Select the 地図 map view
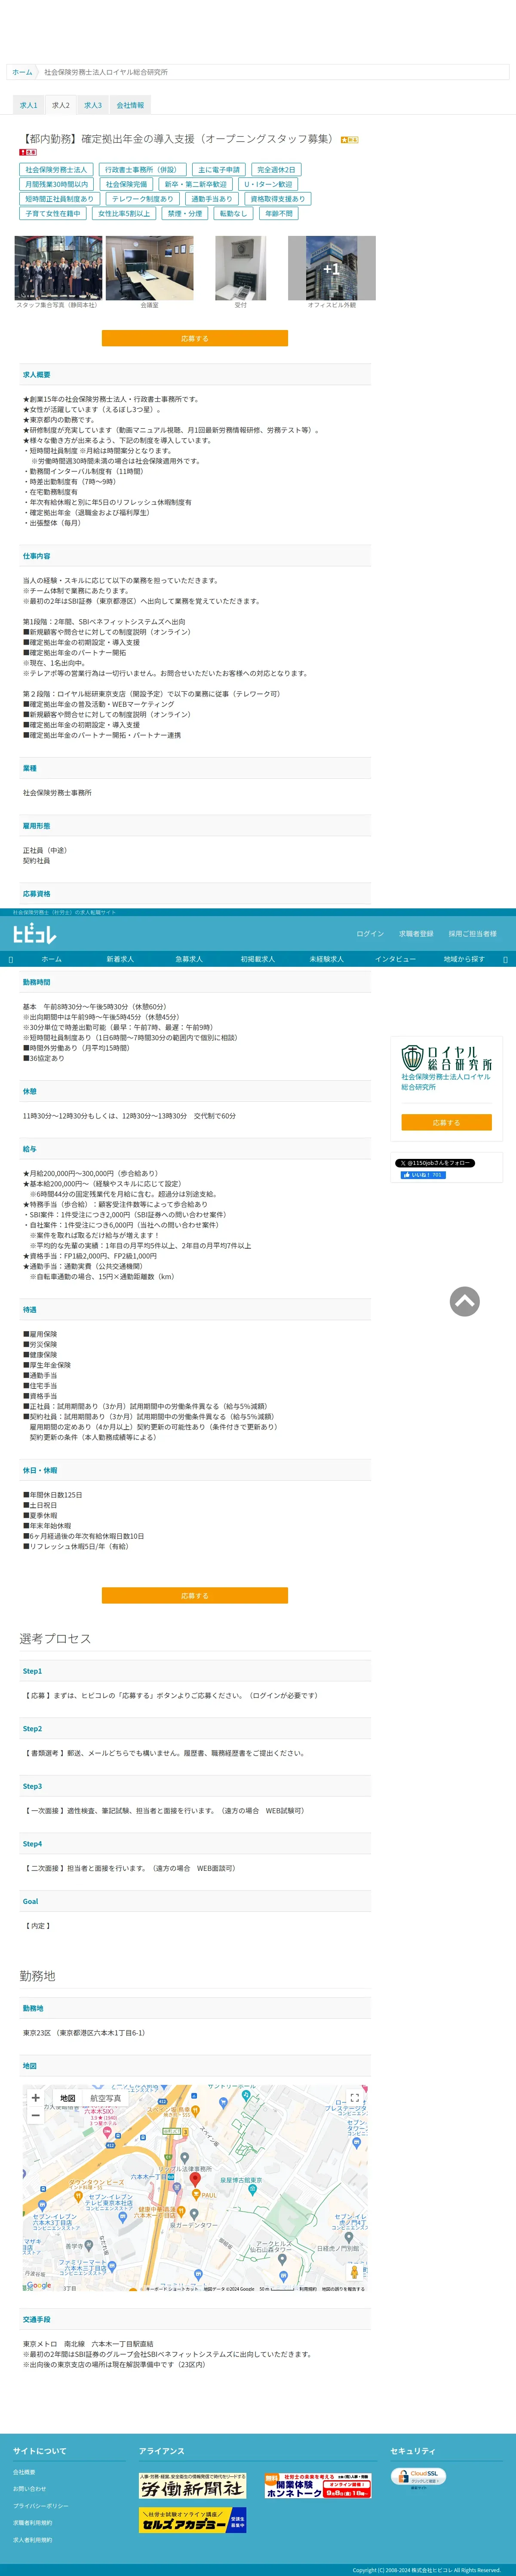 tap(67, 2098)
